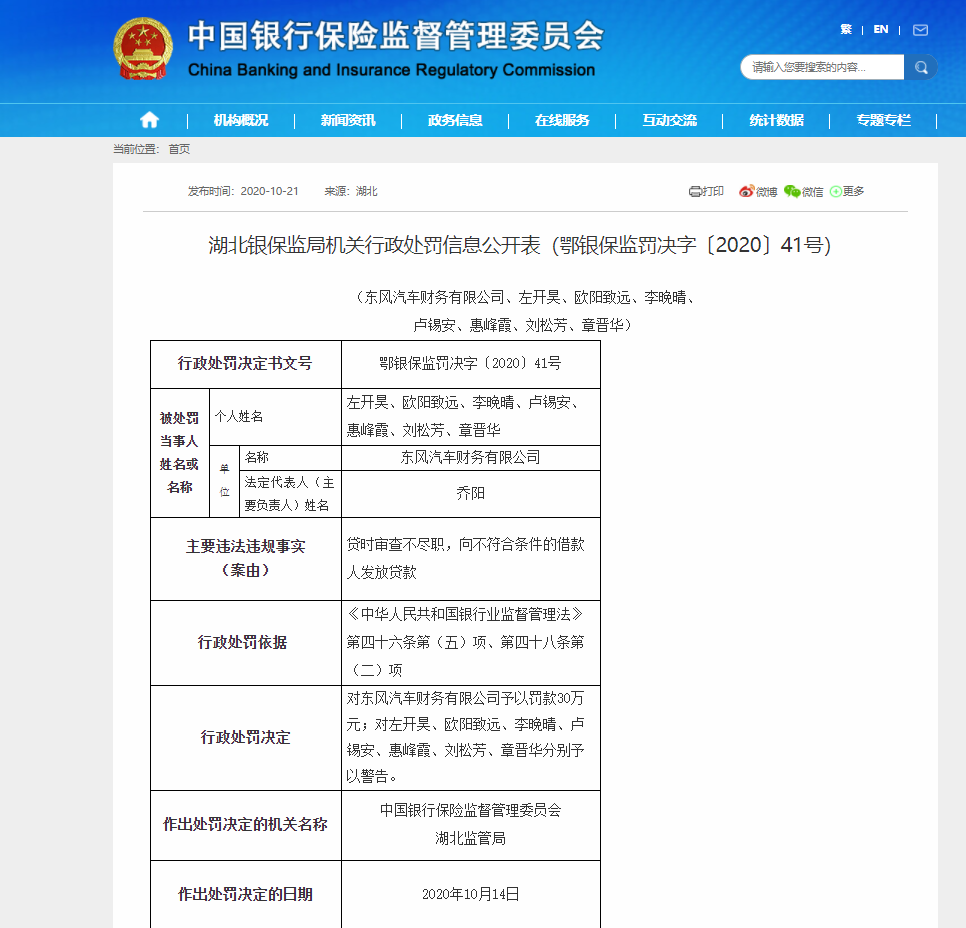
Task: Expand the 在线服务 navigation item
Action: point(562,120)
